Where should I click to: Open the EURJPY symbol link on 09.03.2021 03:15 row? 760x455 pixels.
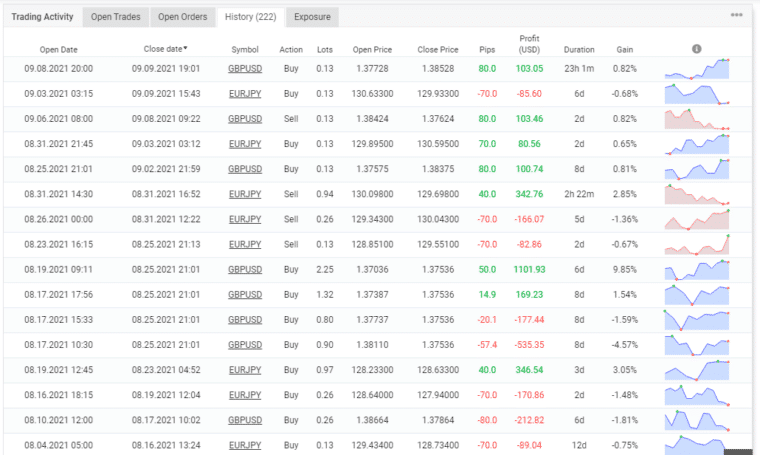click(245, 94)
